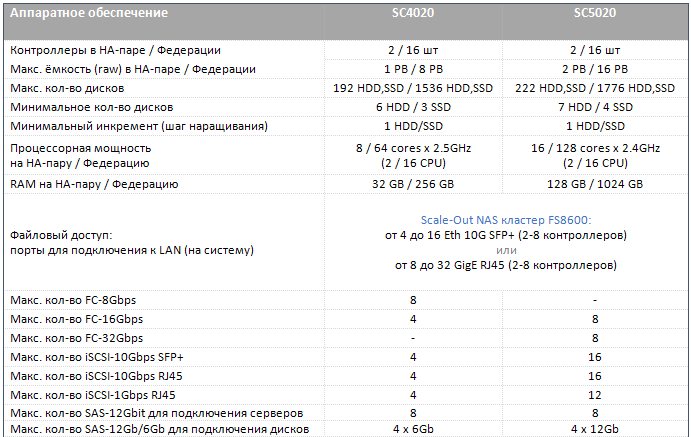Select '222 HDD,SSD / 1776 HDD,SSD' cell
The image size is (691, 437).
(594, 88)
